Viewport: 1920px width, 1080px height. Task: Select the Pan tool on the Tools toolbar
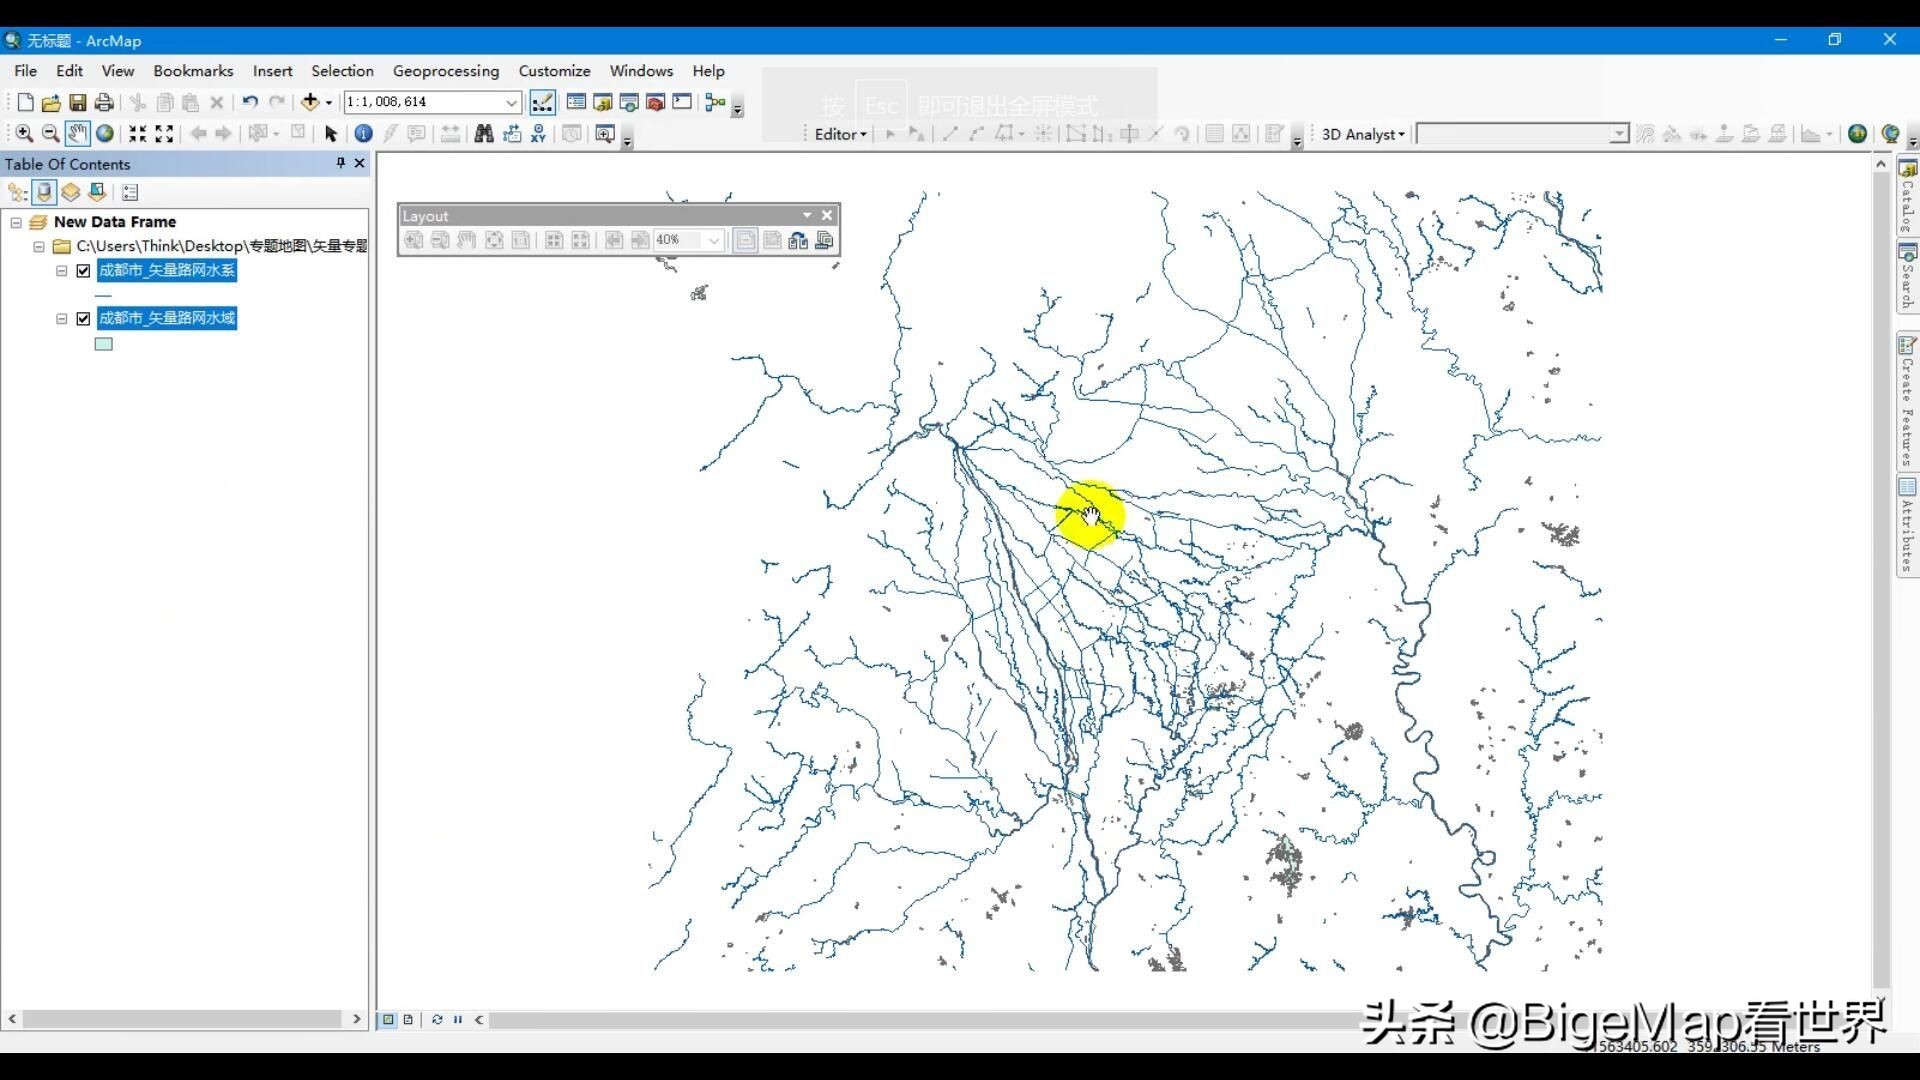77,133
